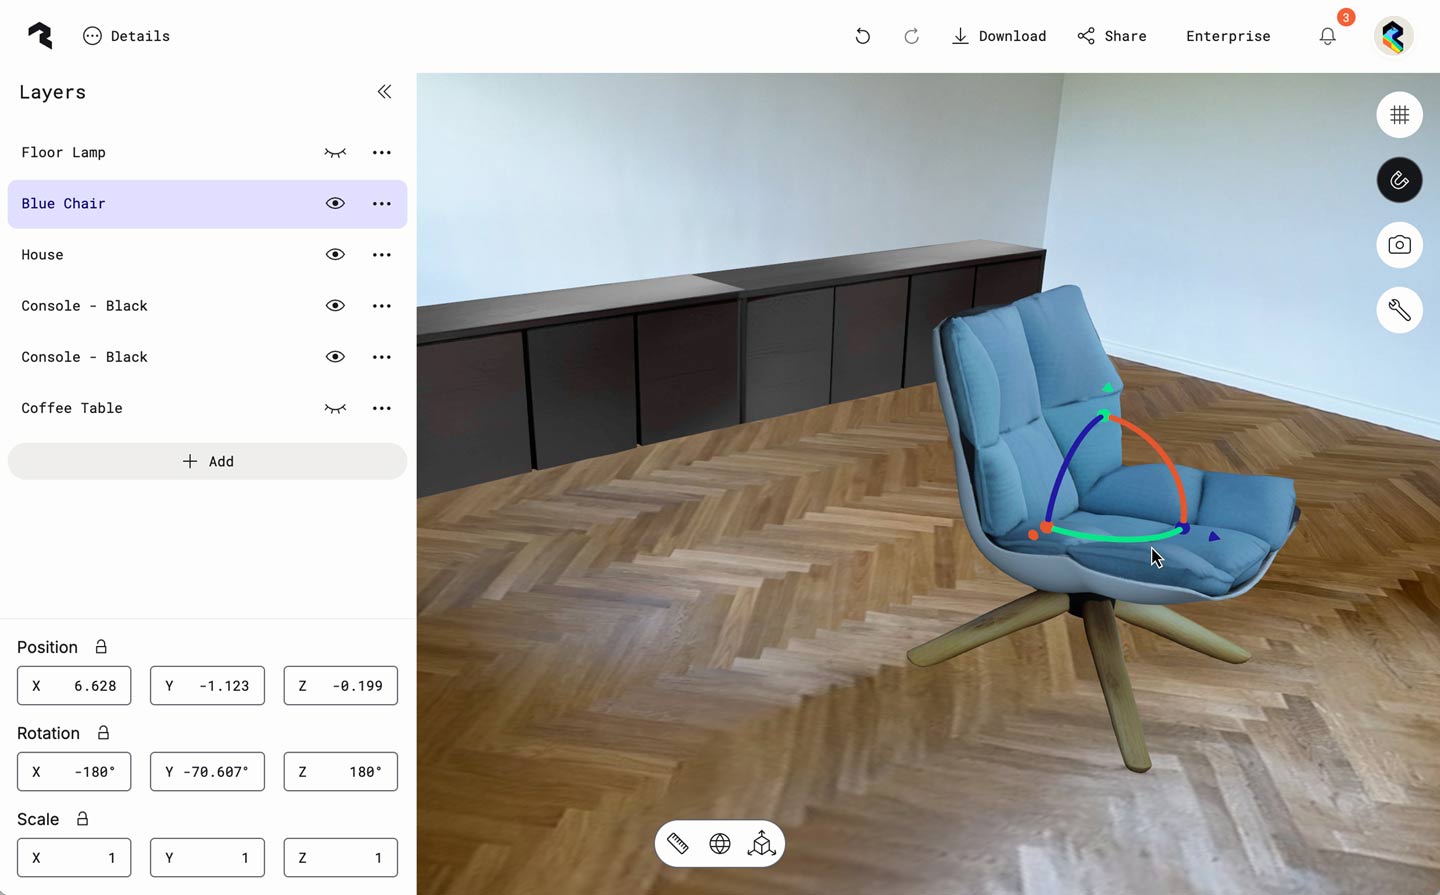1440x895 pixels.
Task: Toggle the Position lock icon
Action: (100, 646)
